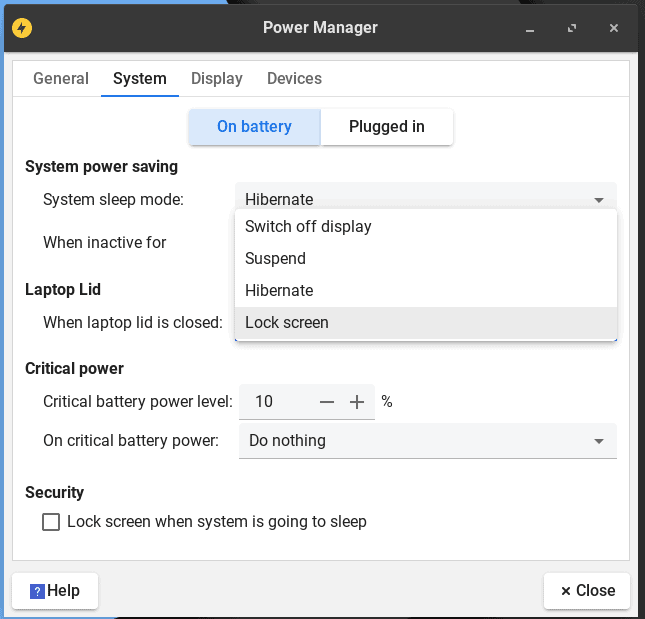Click the Help button
The image size is (645, 619).
coord(55,590)
